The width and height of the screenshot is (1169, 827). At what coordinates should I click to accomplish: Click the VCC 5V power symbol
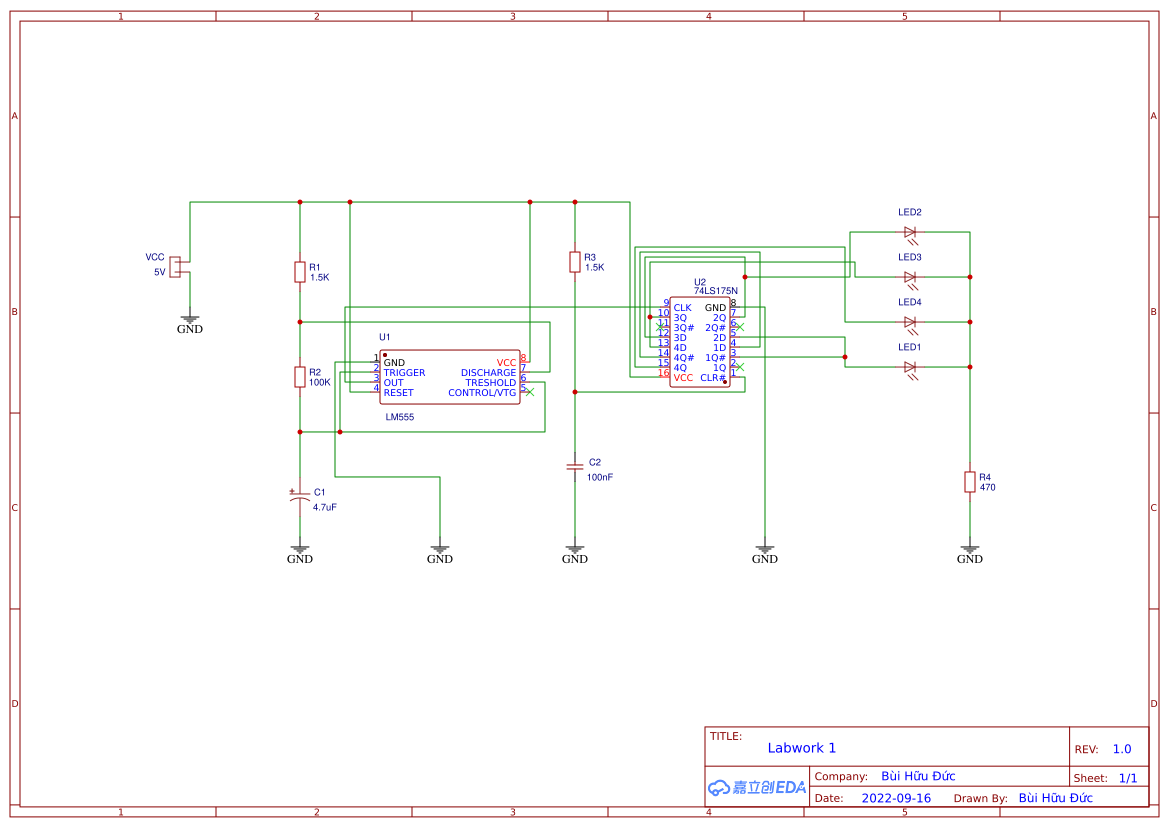(x=175, y=265)
